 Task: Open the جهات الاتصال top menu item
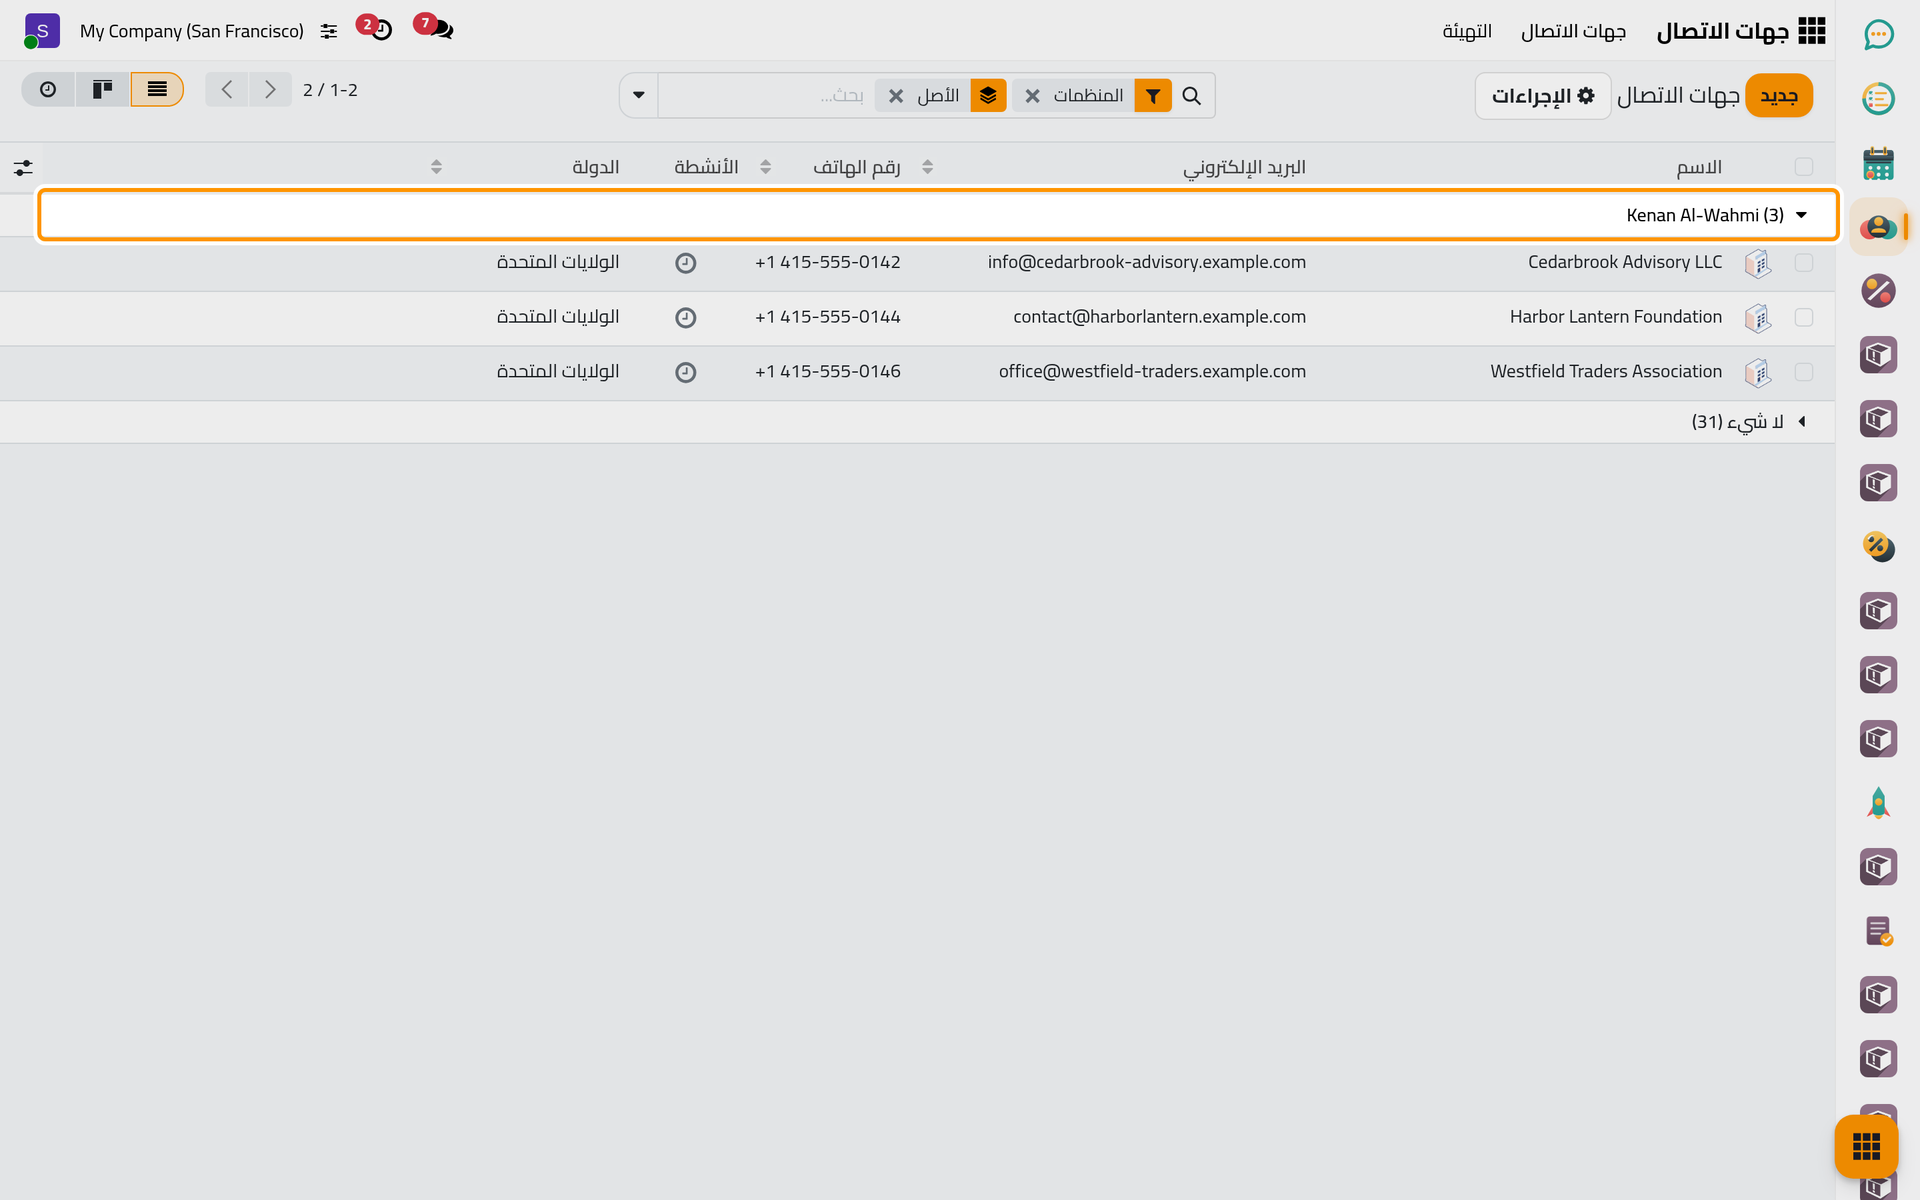(1573, 31)
